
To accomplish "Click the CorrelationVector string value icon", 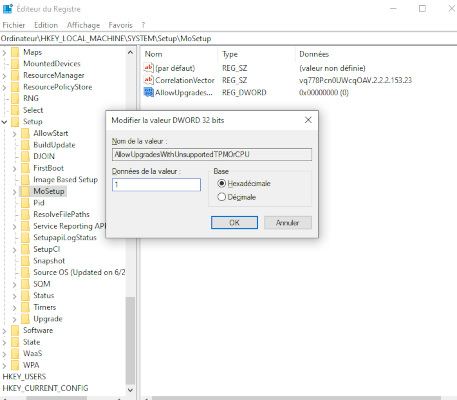I will click(x=148, y=80).
